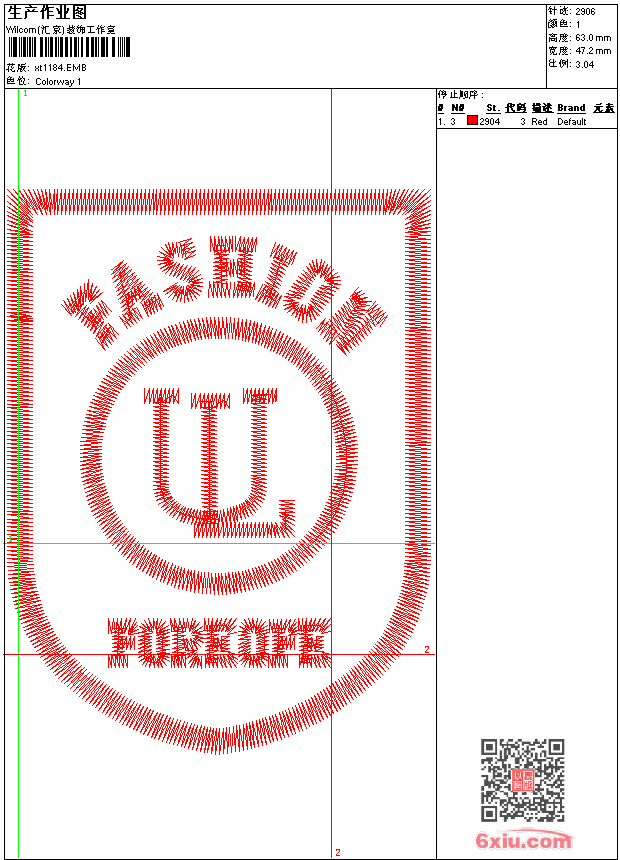Click the Wilcom(汇京)装饰工作室 studio name
The image size is (620, 860).
point(60,30)
